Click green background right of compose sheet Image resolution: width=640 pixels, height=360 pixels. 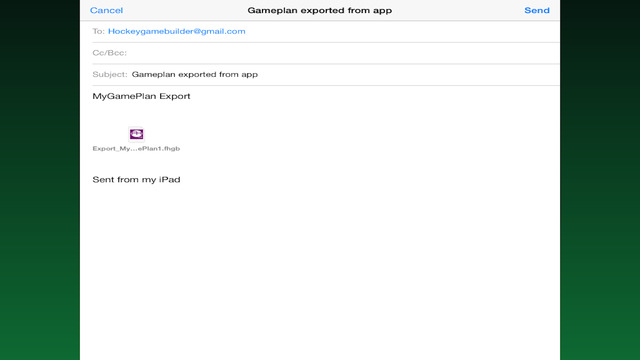[x=600, y=180]
